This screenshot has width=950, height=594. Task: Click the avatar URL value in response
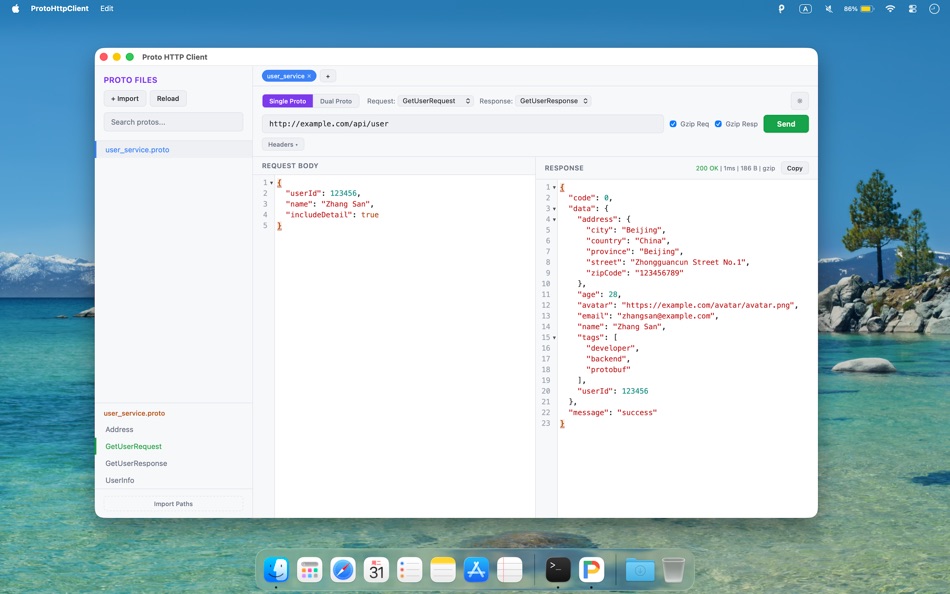point(708,305)
